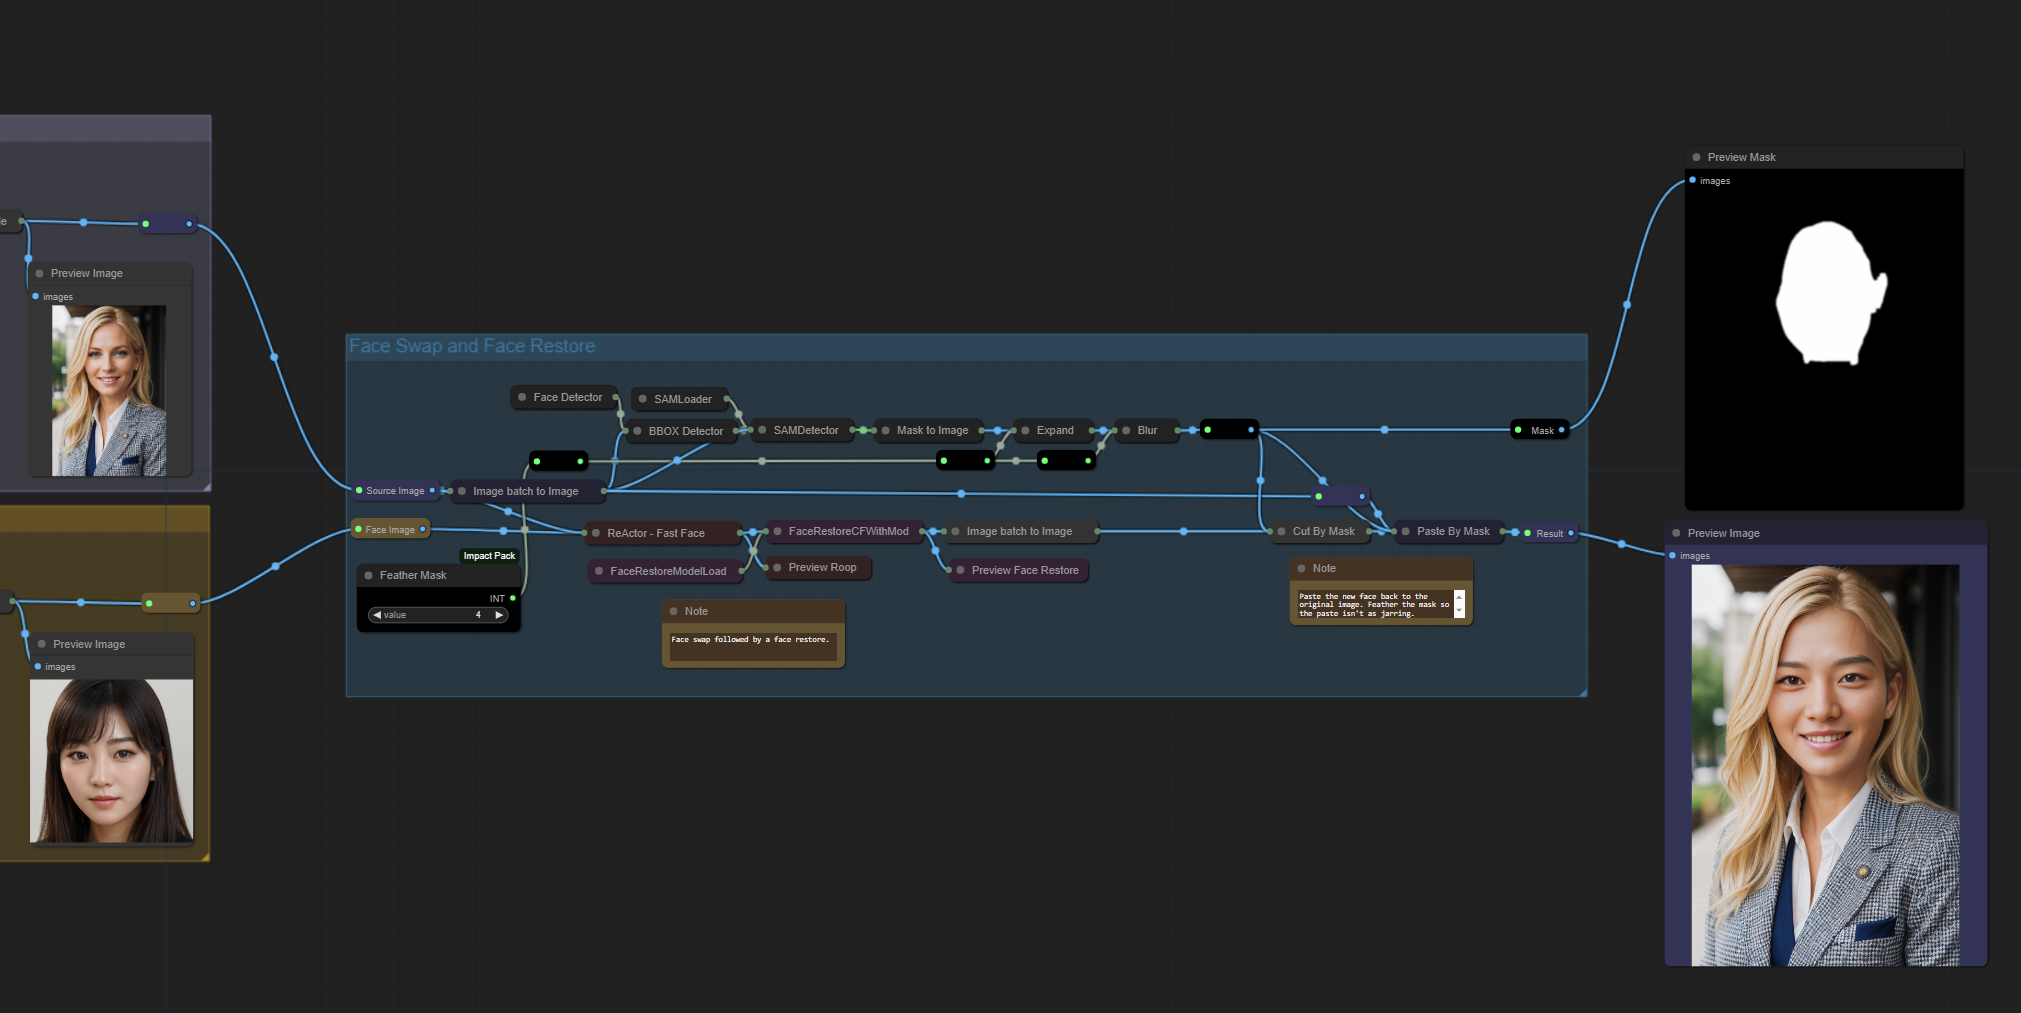
Task: Click the Preview Face Restore collapse dot
Action: pos(960,570)
